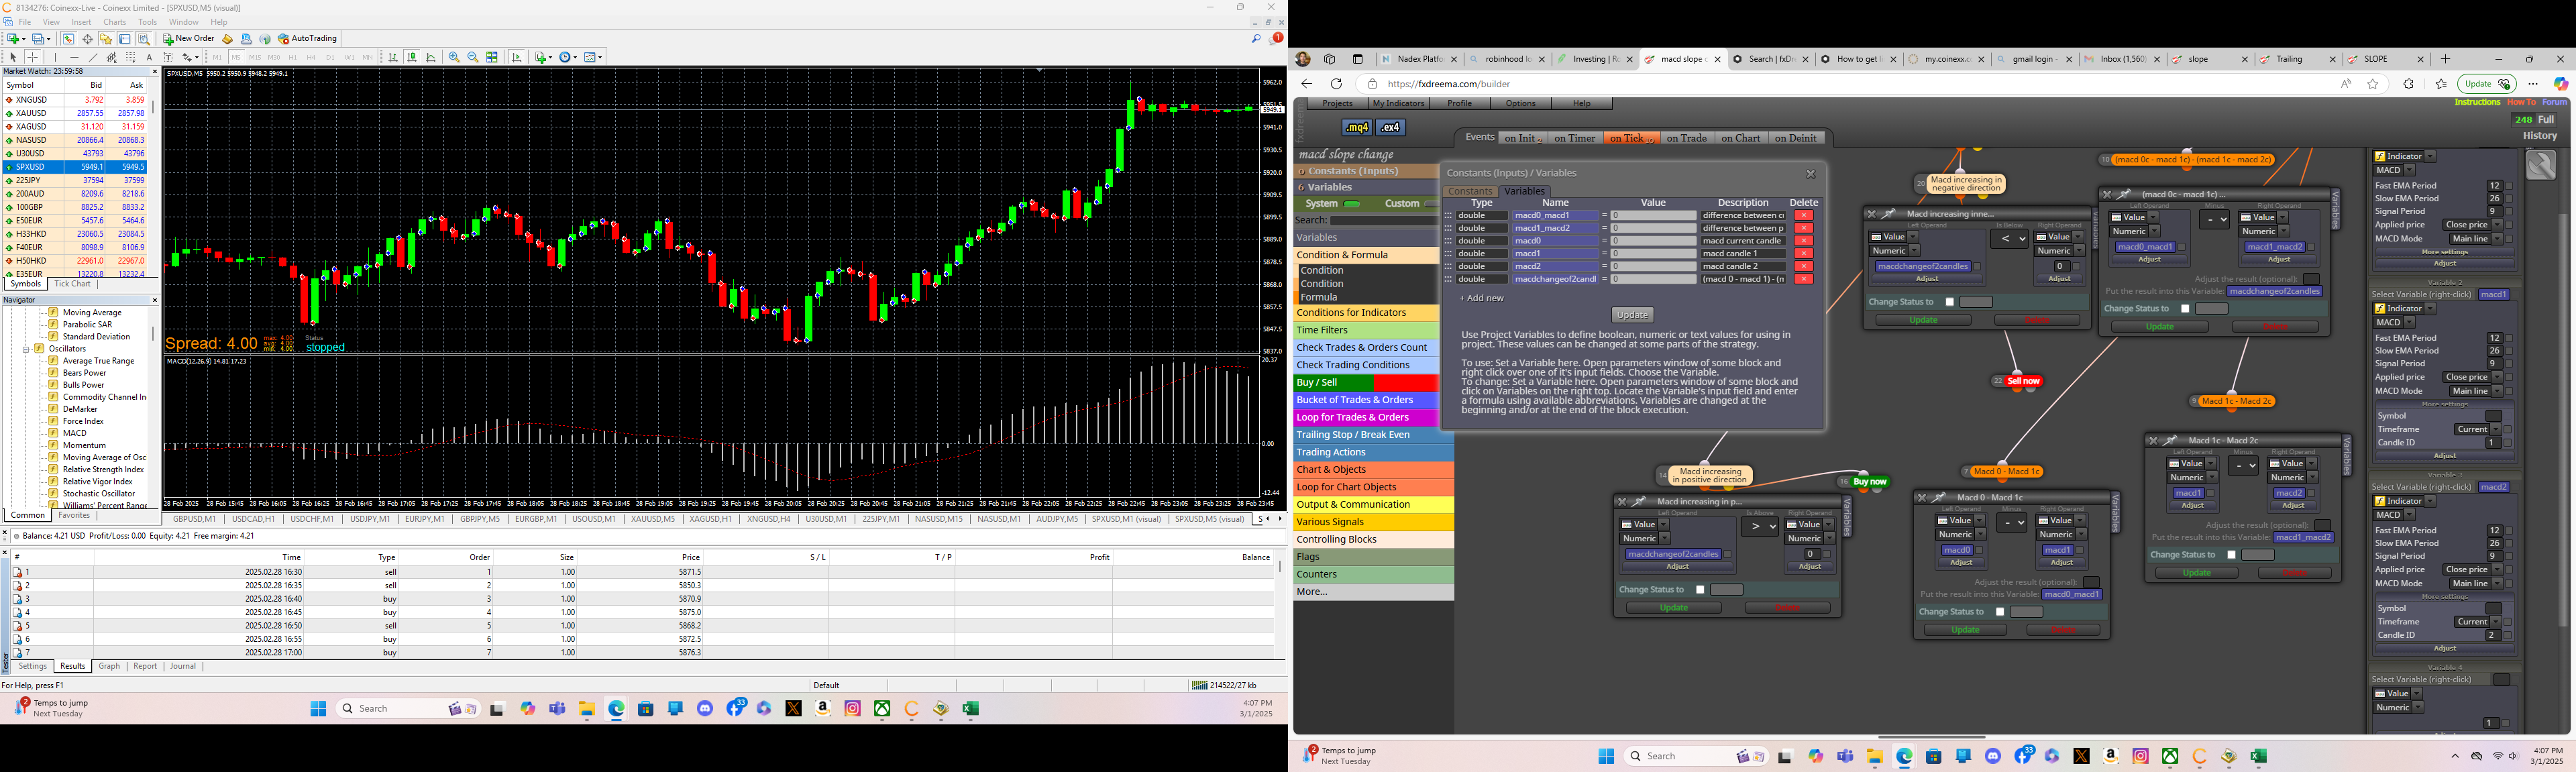The image size is (2576, 772).
Task: Collapse the Oscillators node in Navigator tree
Action: pyautogui.click(x=26, y=349)
